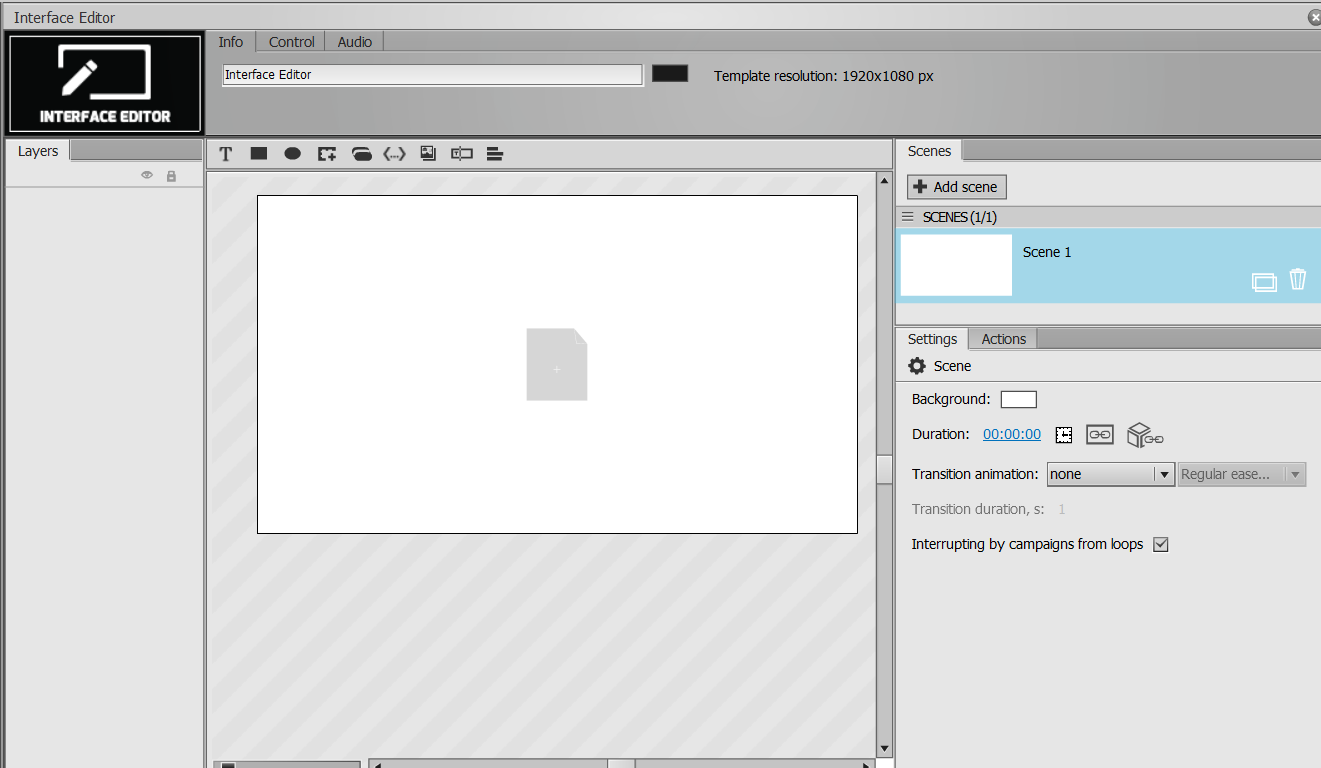Select the Ellipse shape tool

click(293, 154)
